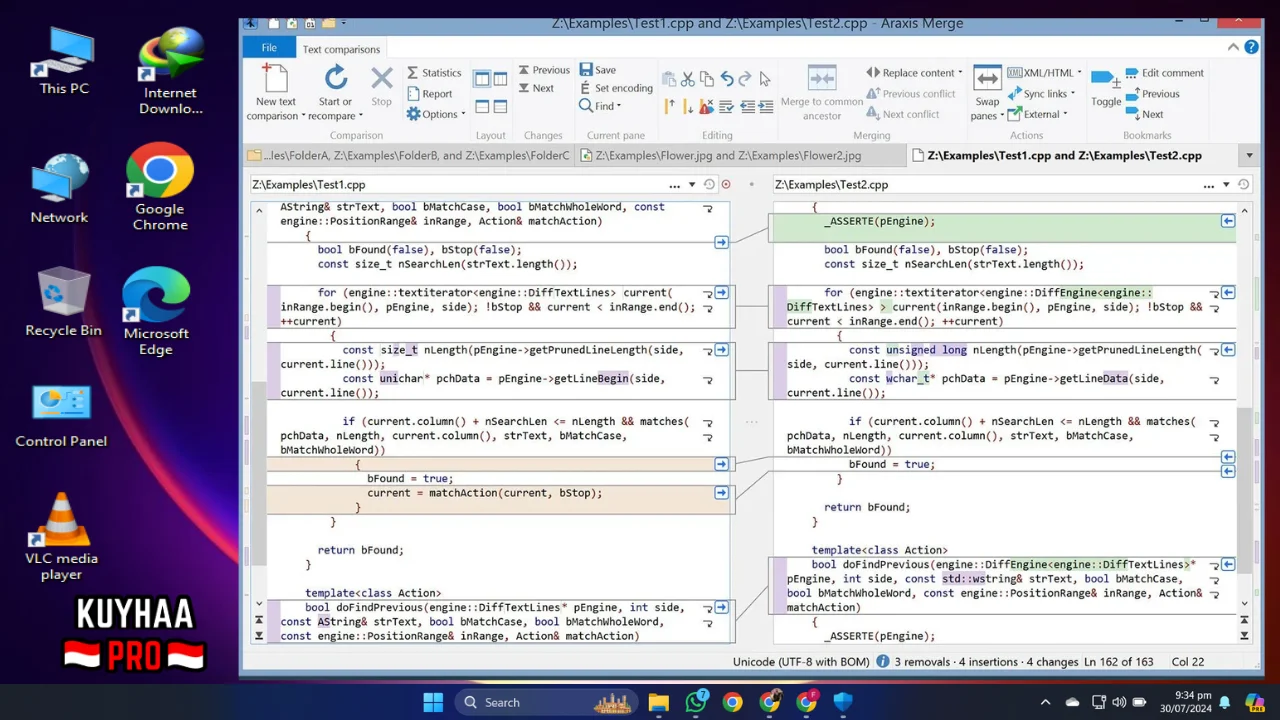Open WhatsApp from the taskbar
The height and width of the screenshot is (720, 1280).
(696, 702)
